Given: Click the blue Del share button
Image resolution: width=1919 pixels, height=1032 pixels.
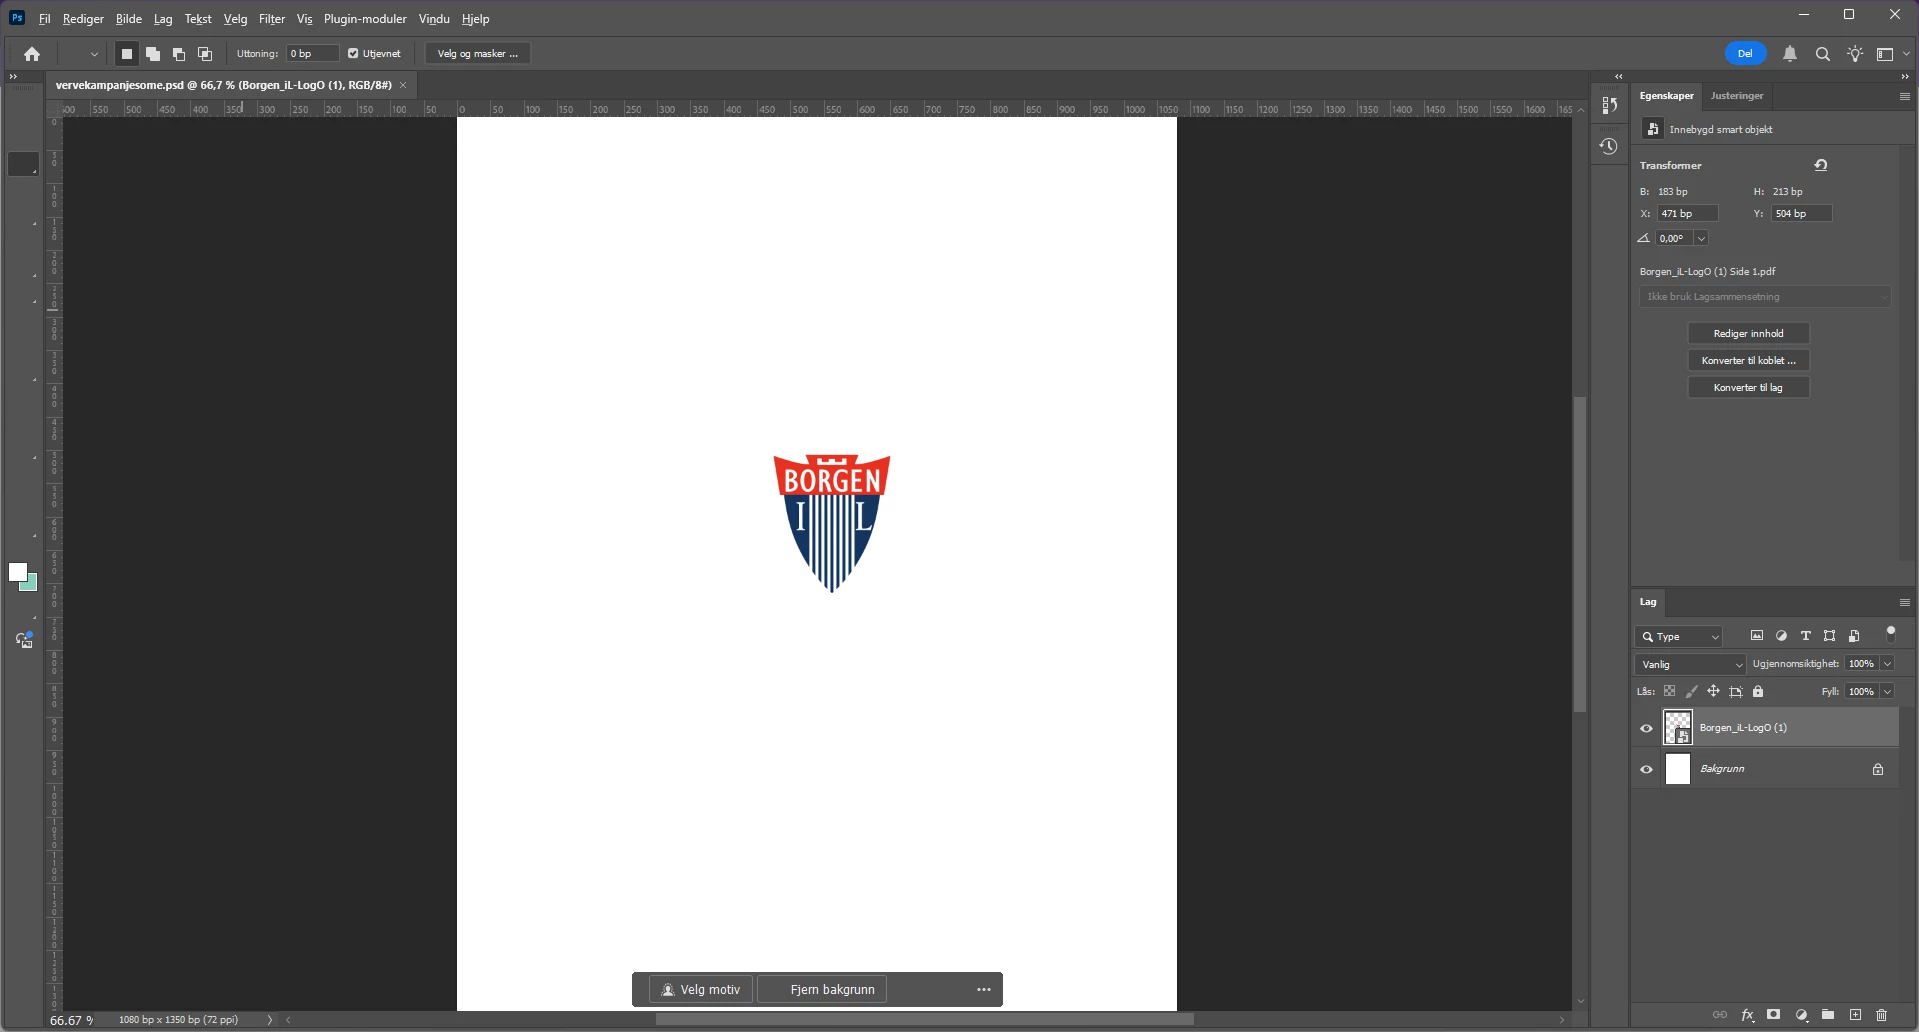Looking at the screenshot, I should pos(1745,54).
